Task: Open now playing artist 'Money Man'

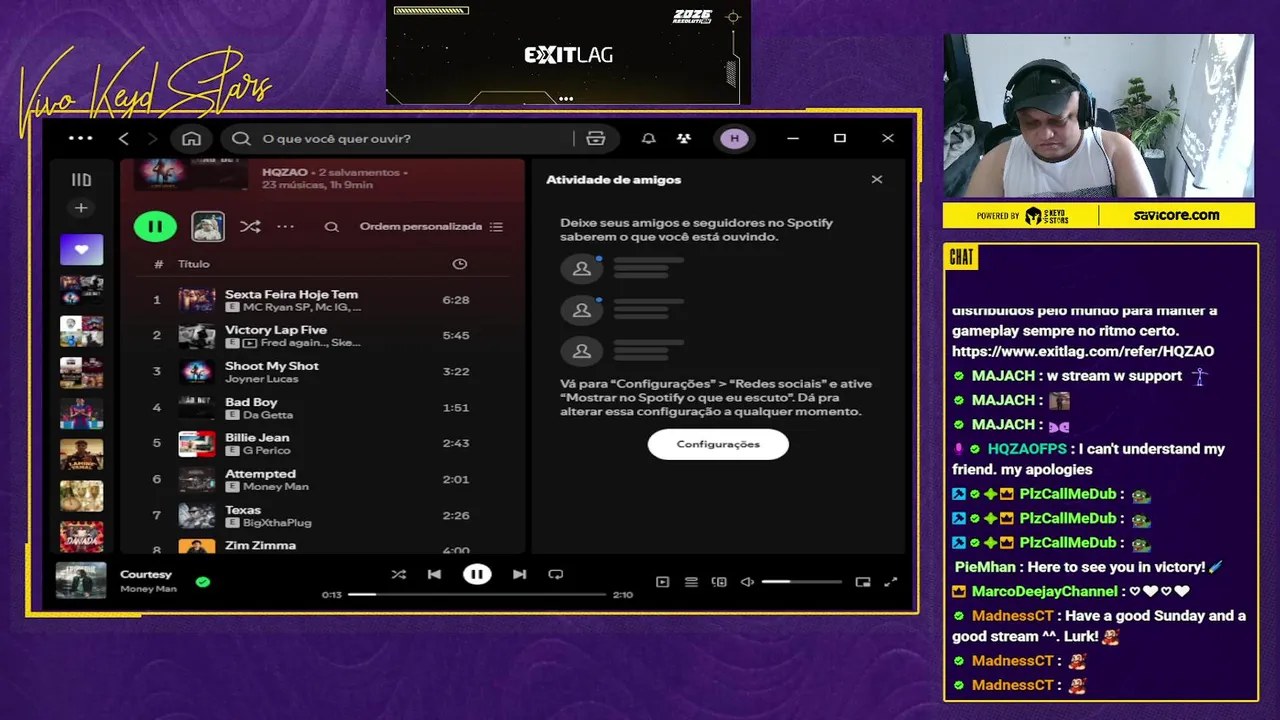Action: coord(148,589)
